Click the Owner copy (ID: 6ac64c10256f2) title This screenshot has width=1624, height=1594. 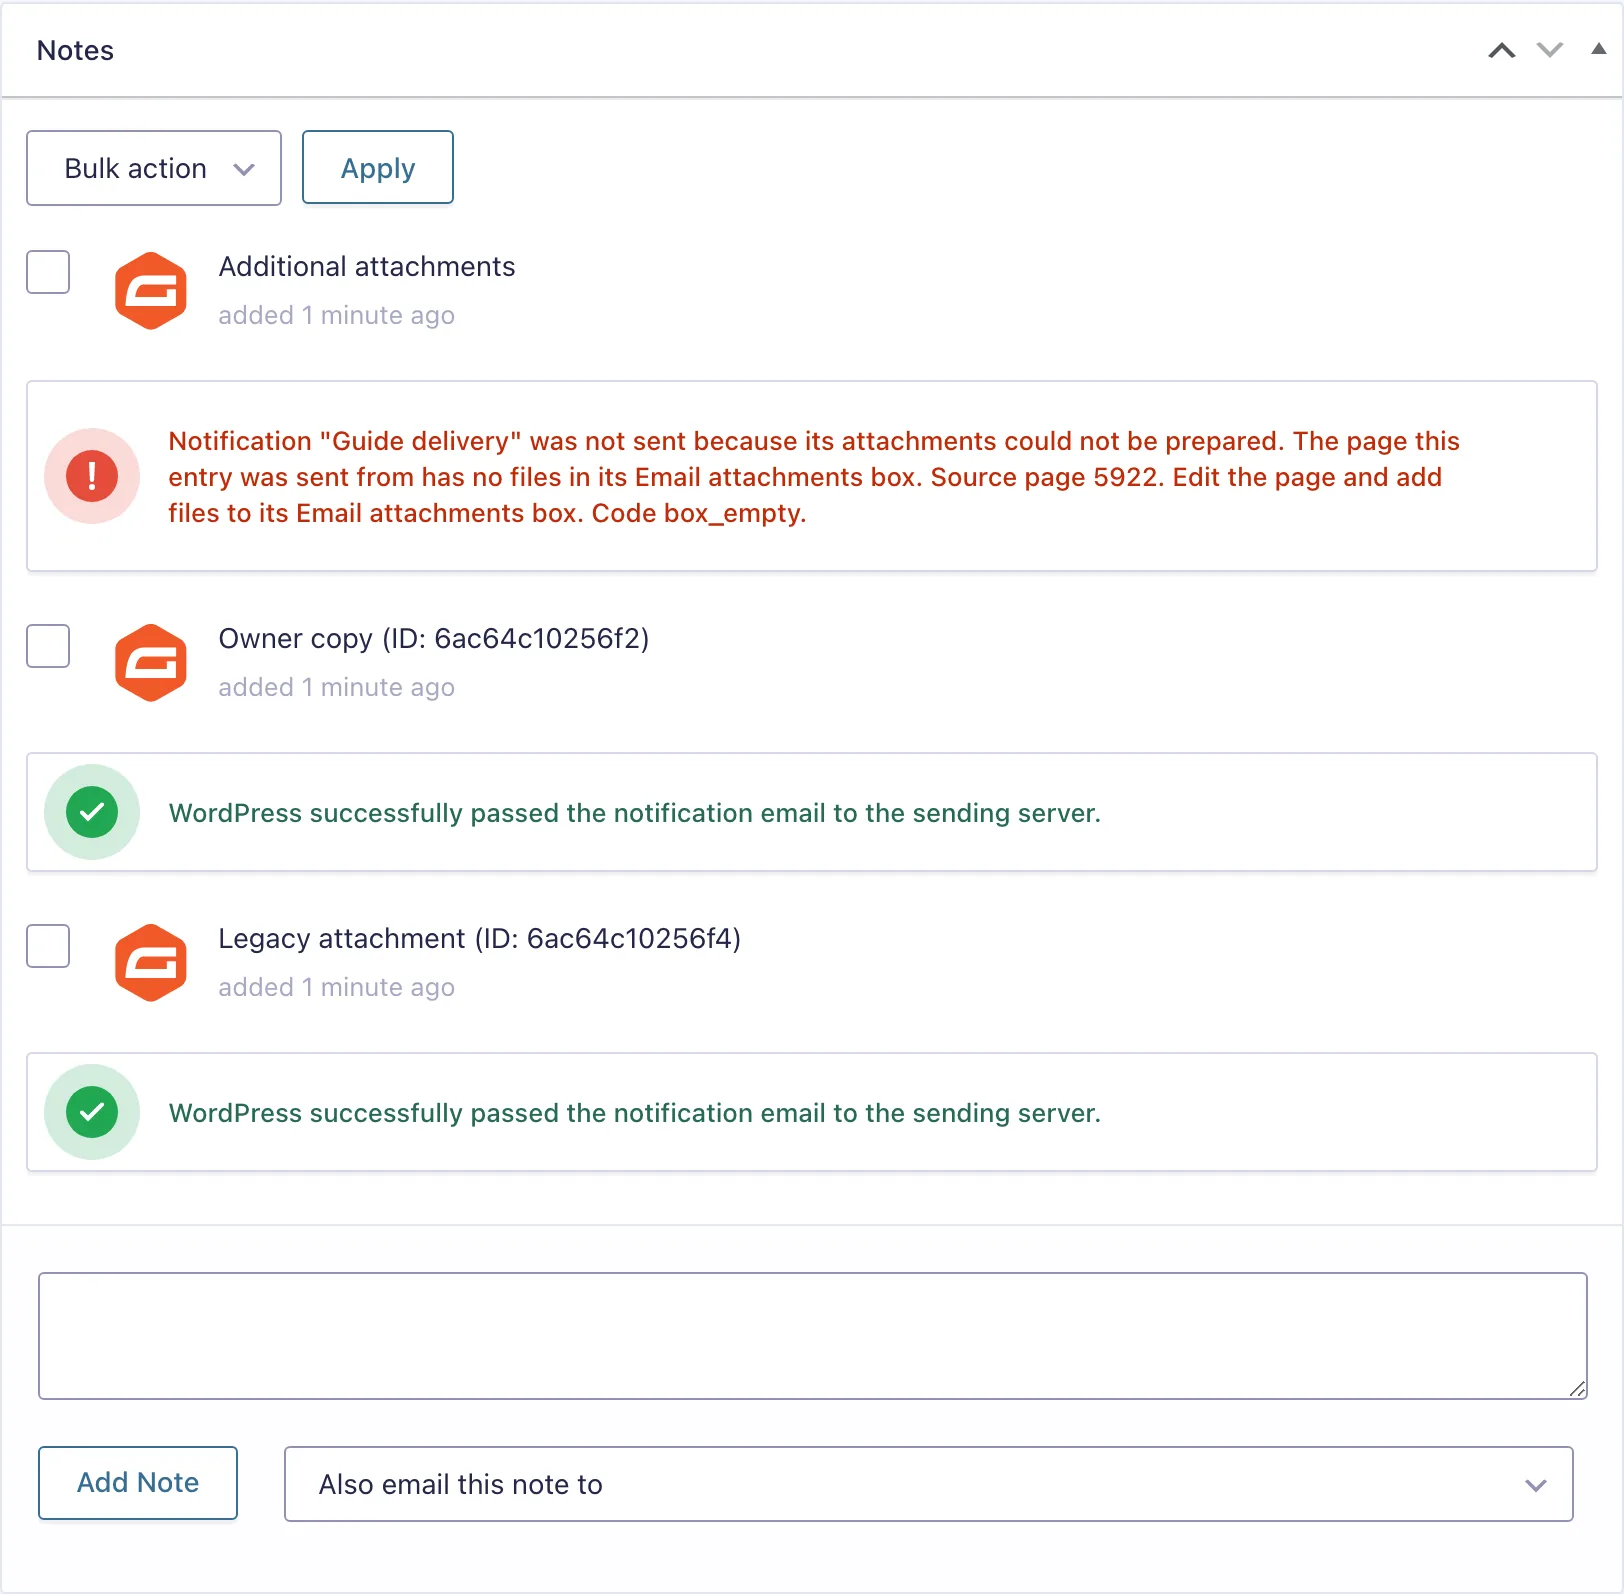click(434, 639)
